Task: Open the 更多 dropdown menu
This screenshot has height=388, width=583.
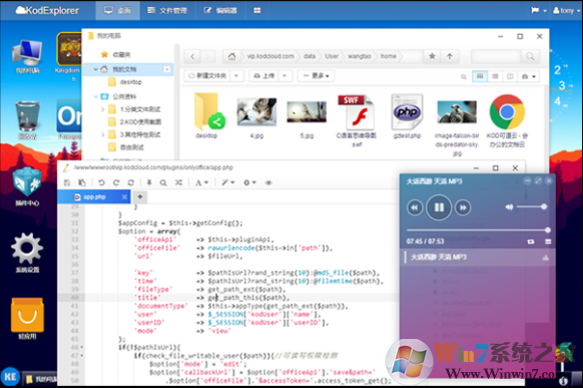Action: click(316, 76)
